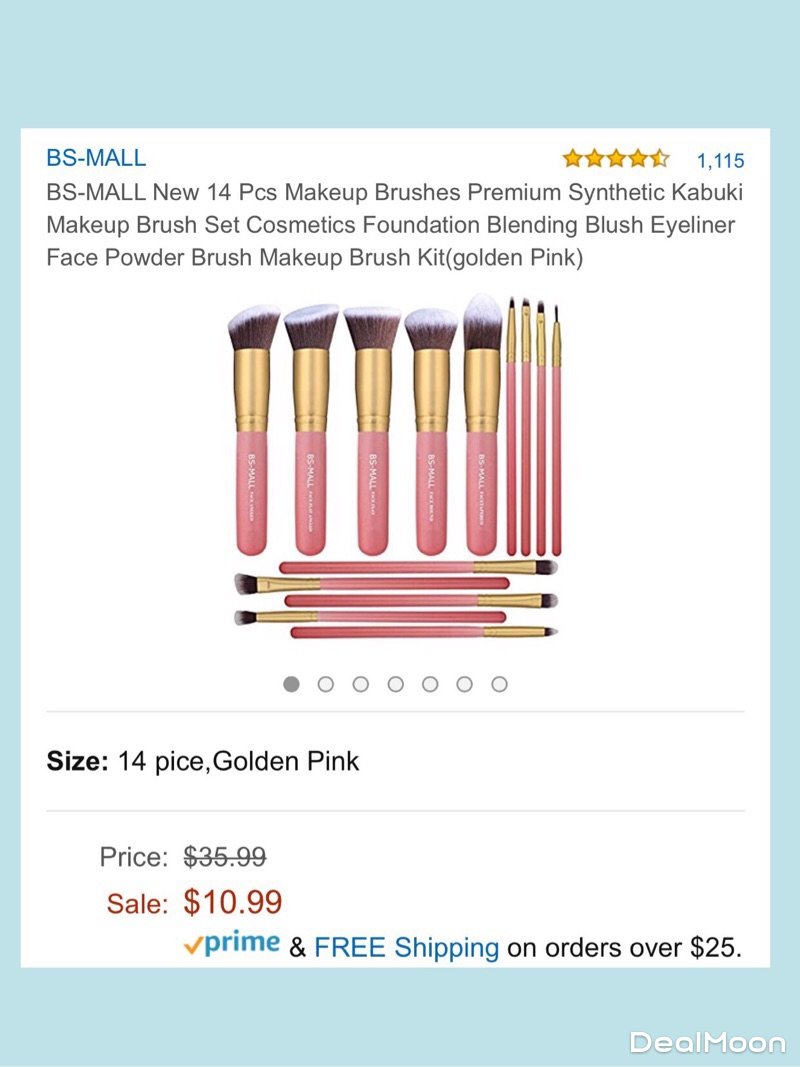Click the bottom horizontal brush in the photo
Image resolution: width=800 pixels, height=1067 pixels.
[395, 632]
